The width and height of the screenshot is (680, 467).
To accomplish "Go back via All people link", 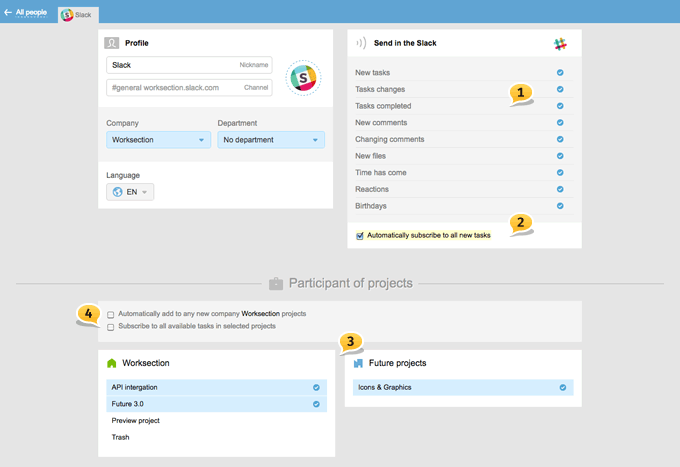I will tap(31, 12).
